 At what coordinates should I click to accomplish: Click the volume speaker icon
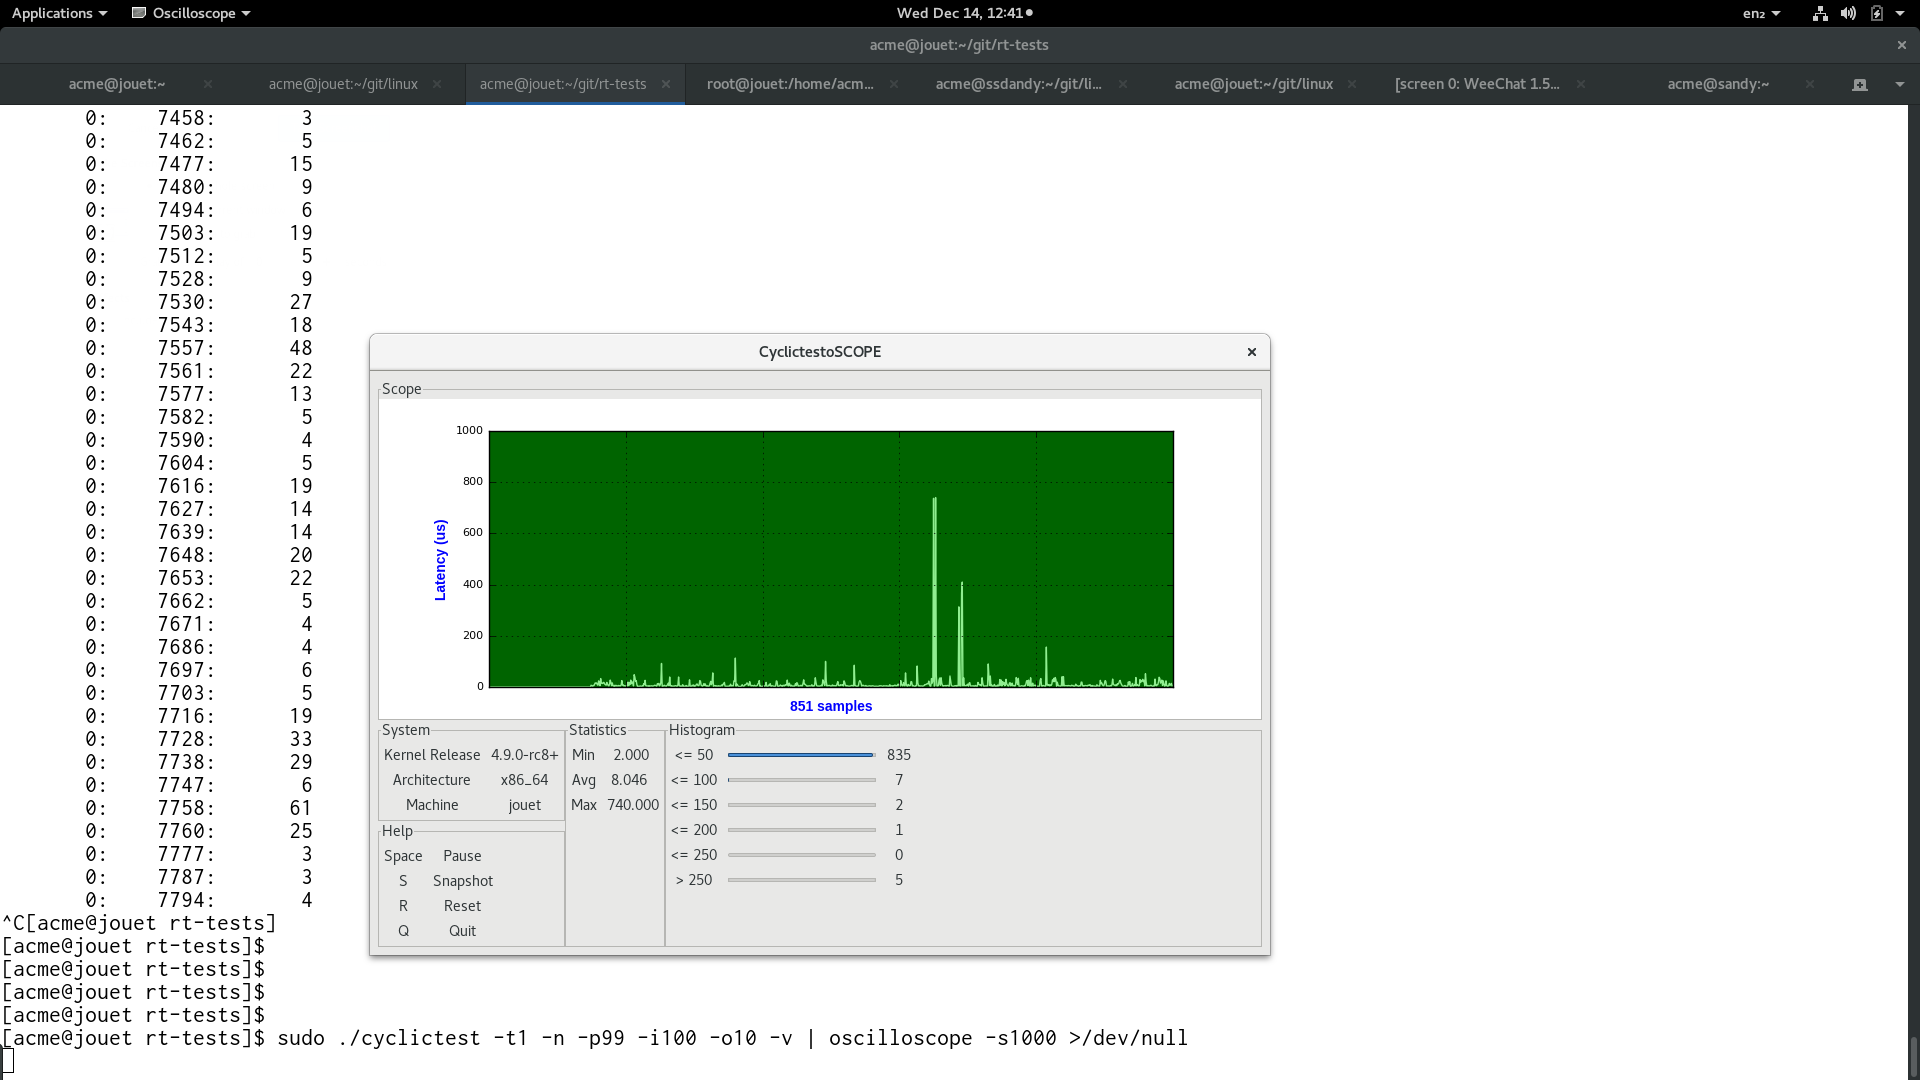pos(1848,13)
